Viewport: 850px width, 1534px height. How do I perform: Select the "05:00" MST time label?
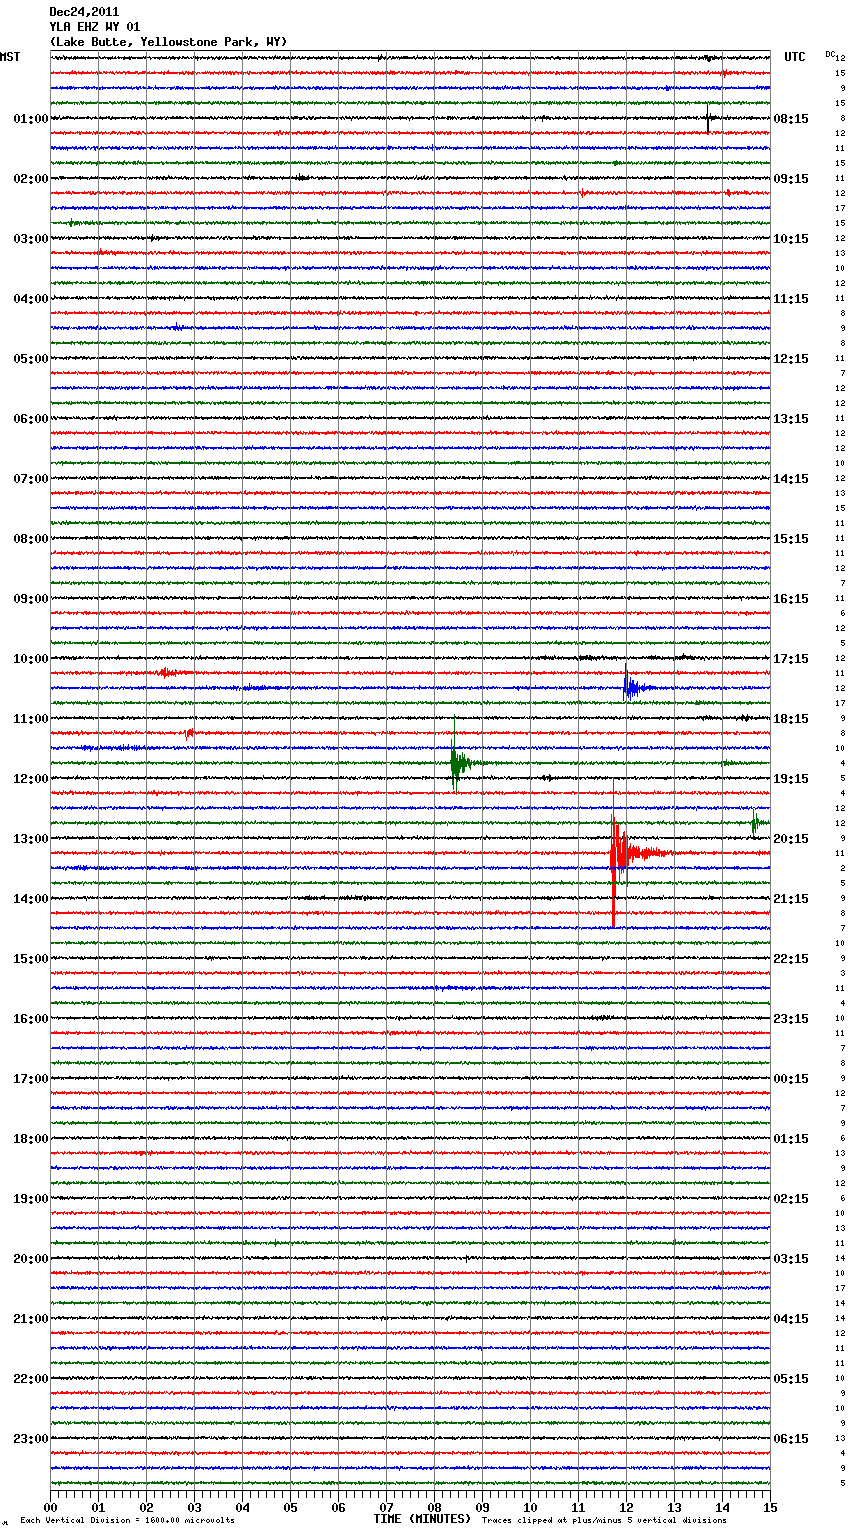point(30,359)
